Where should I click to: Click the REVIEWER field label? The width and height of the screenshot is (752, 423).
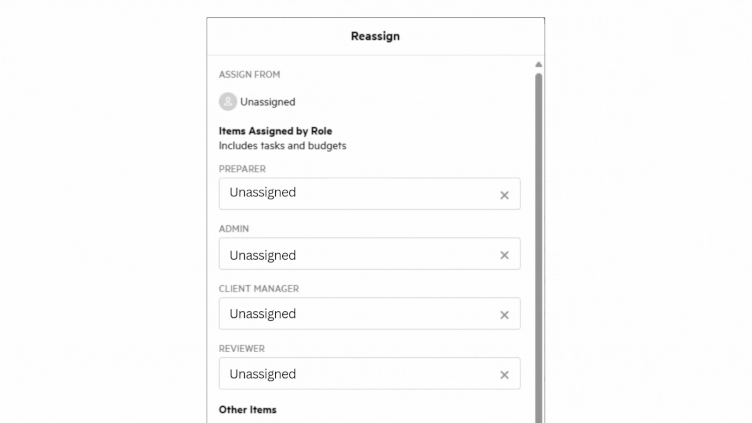[241, 349]
